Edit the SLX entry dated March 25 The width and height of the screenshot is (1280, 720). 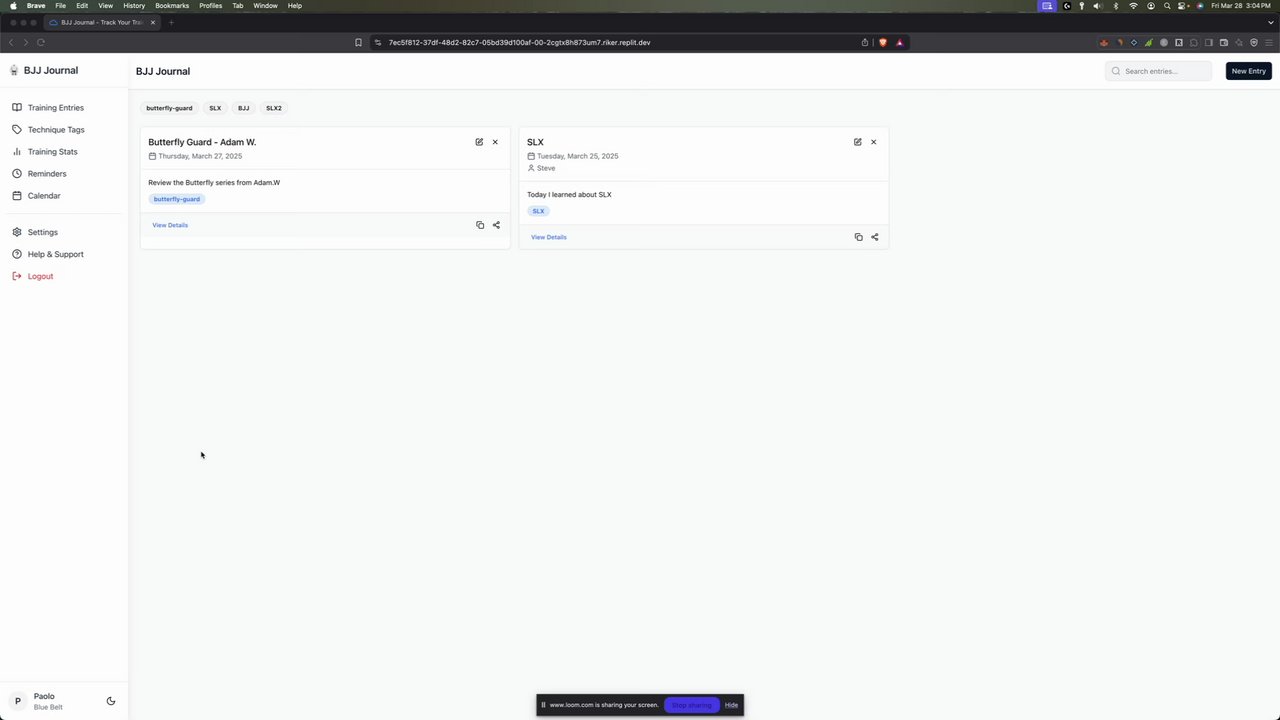coord(857,142)
